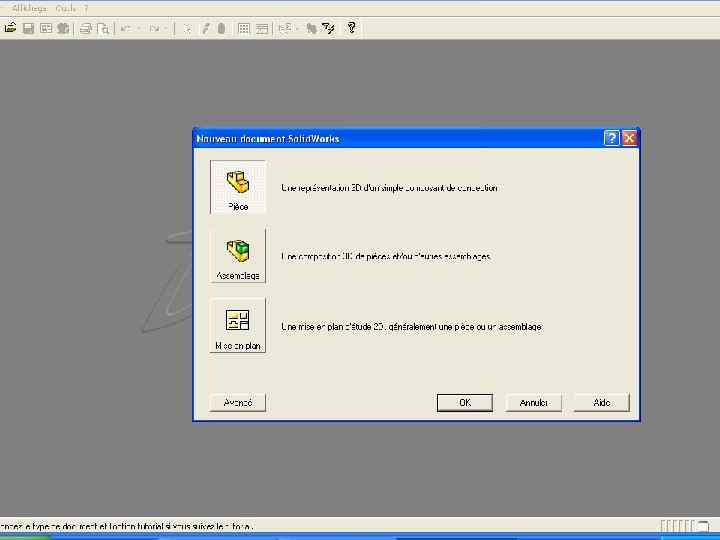The width and height of the screenshot is (720, 540).
Task: Click the Mise en plan description text
Action: coord(411,327)
